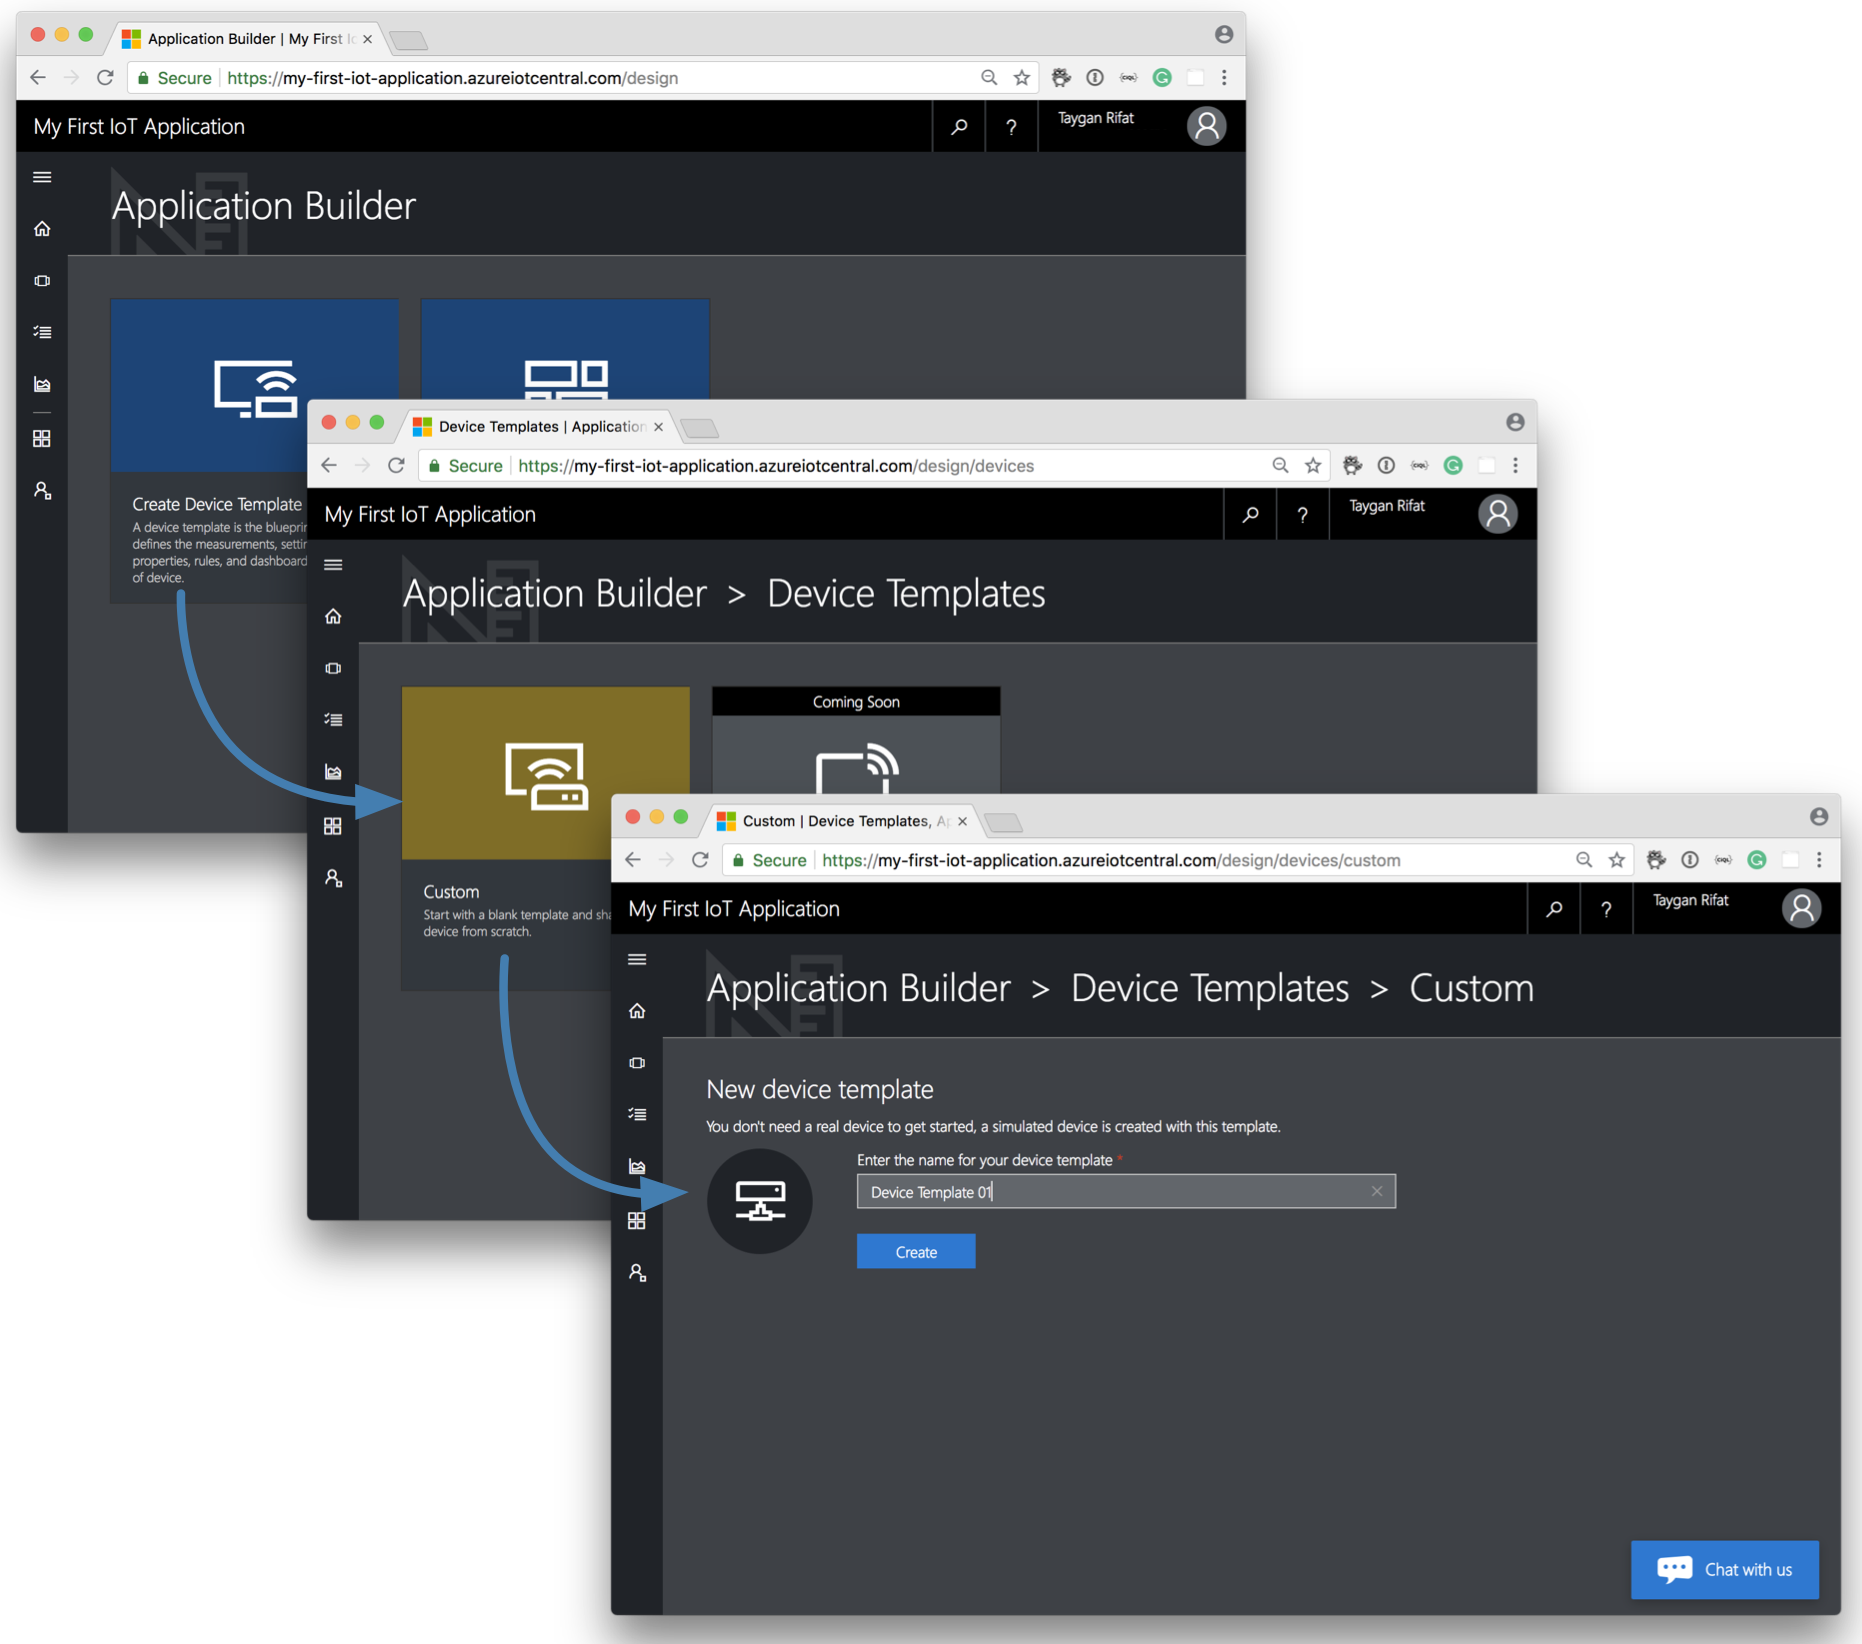This screenshot has width=1862, height=1644.
Task: Click Device Templates breadcrumb in the front window
Action: [x=1210, y=988]
